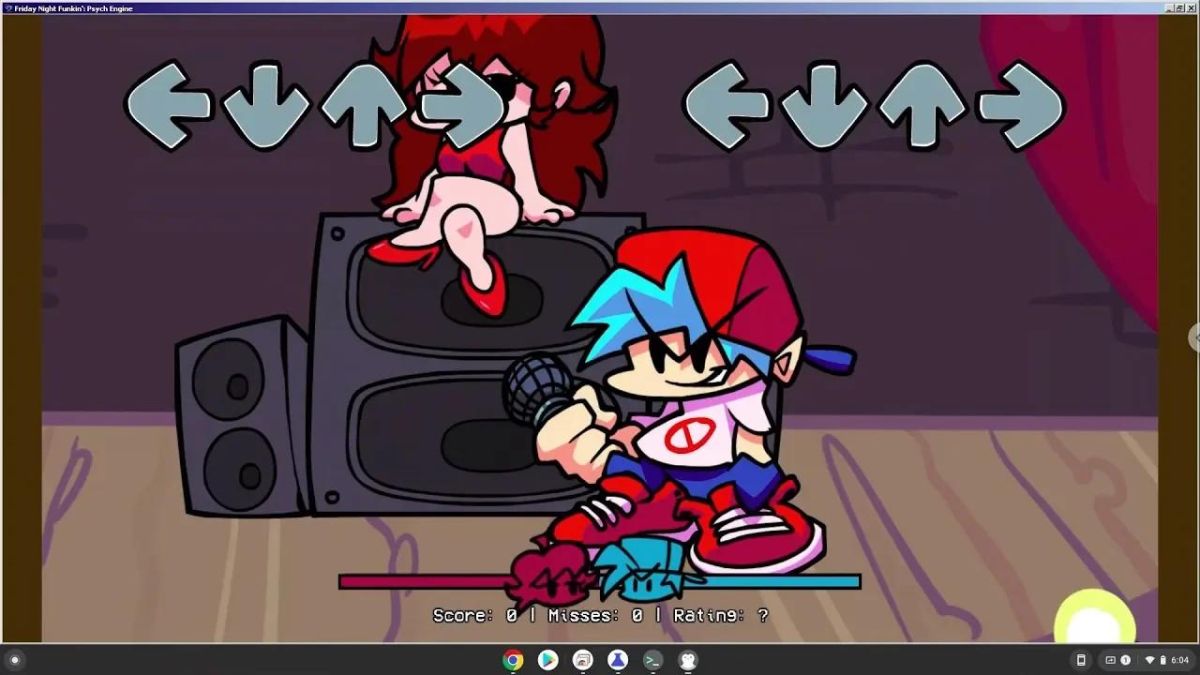The height and width of the screenshot is (675, 1200).
Task: Click the opponent's up arrow receptor
Action: tap(364, 105)
